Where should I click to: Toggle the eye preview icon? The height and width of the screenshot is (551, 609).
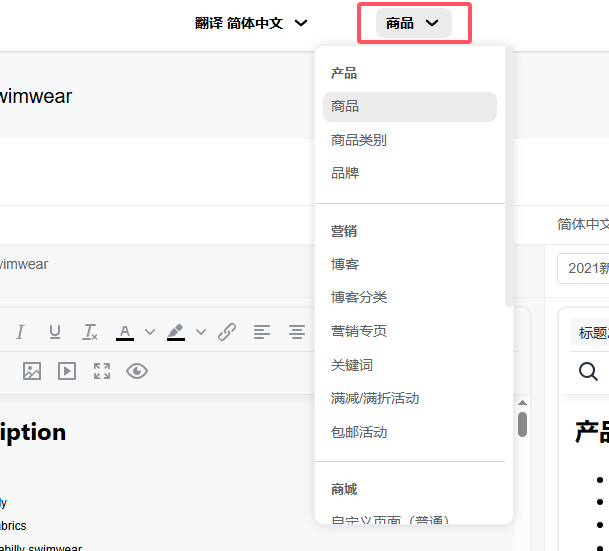(137, 371)
